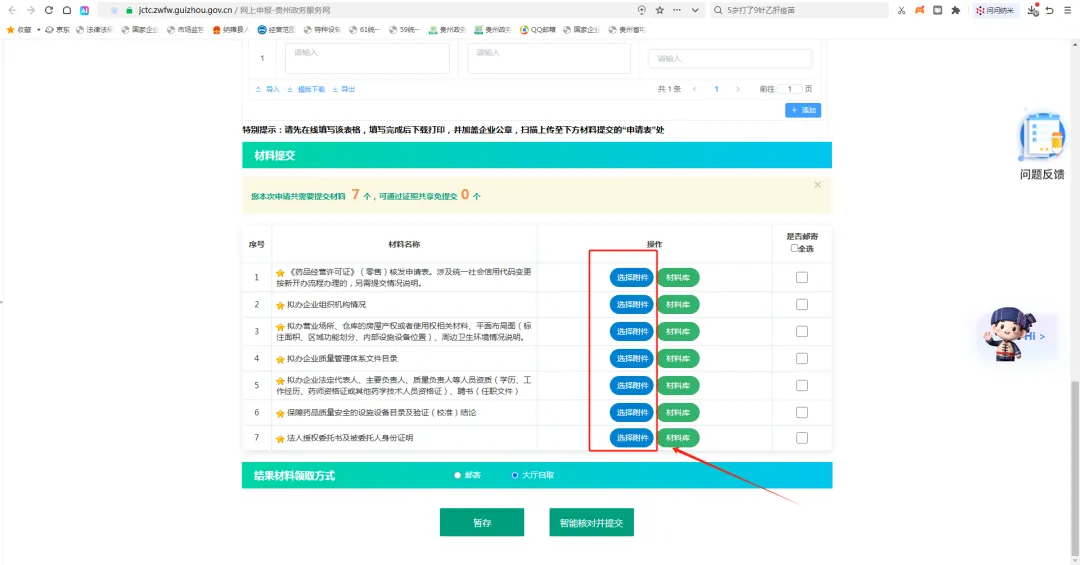Click the 智能核对并提交 button
Image resolution: width=1080 pixels, height=565 pixels.
click(591, 522)
